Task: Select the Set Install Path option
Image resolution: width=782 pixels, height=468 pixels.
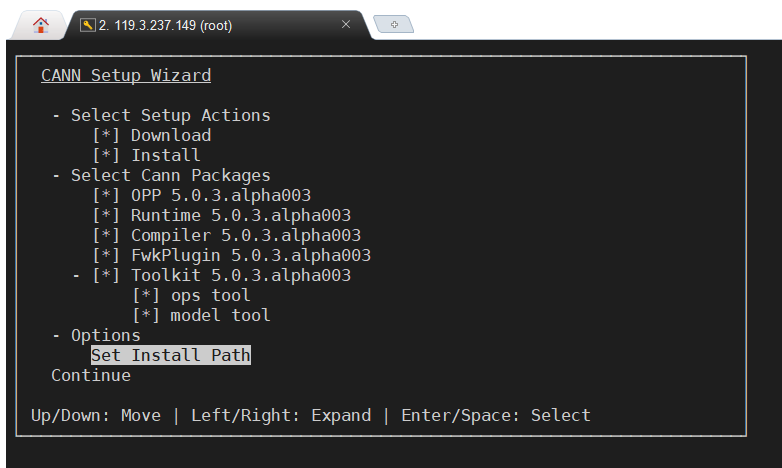Action: [170, 355]
